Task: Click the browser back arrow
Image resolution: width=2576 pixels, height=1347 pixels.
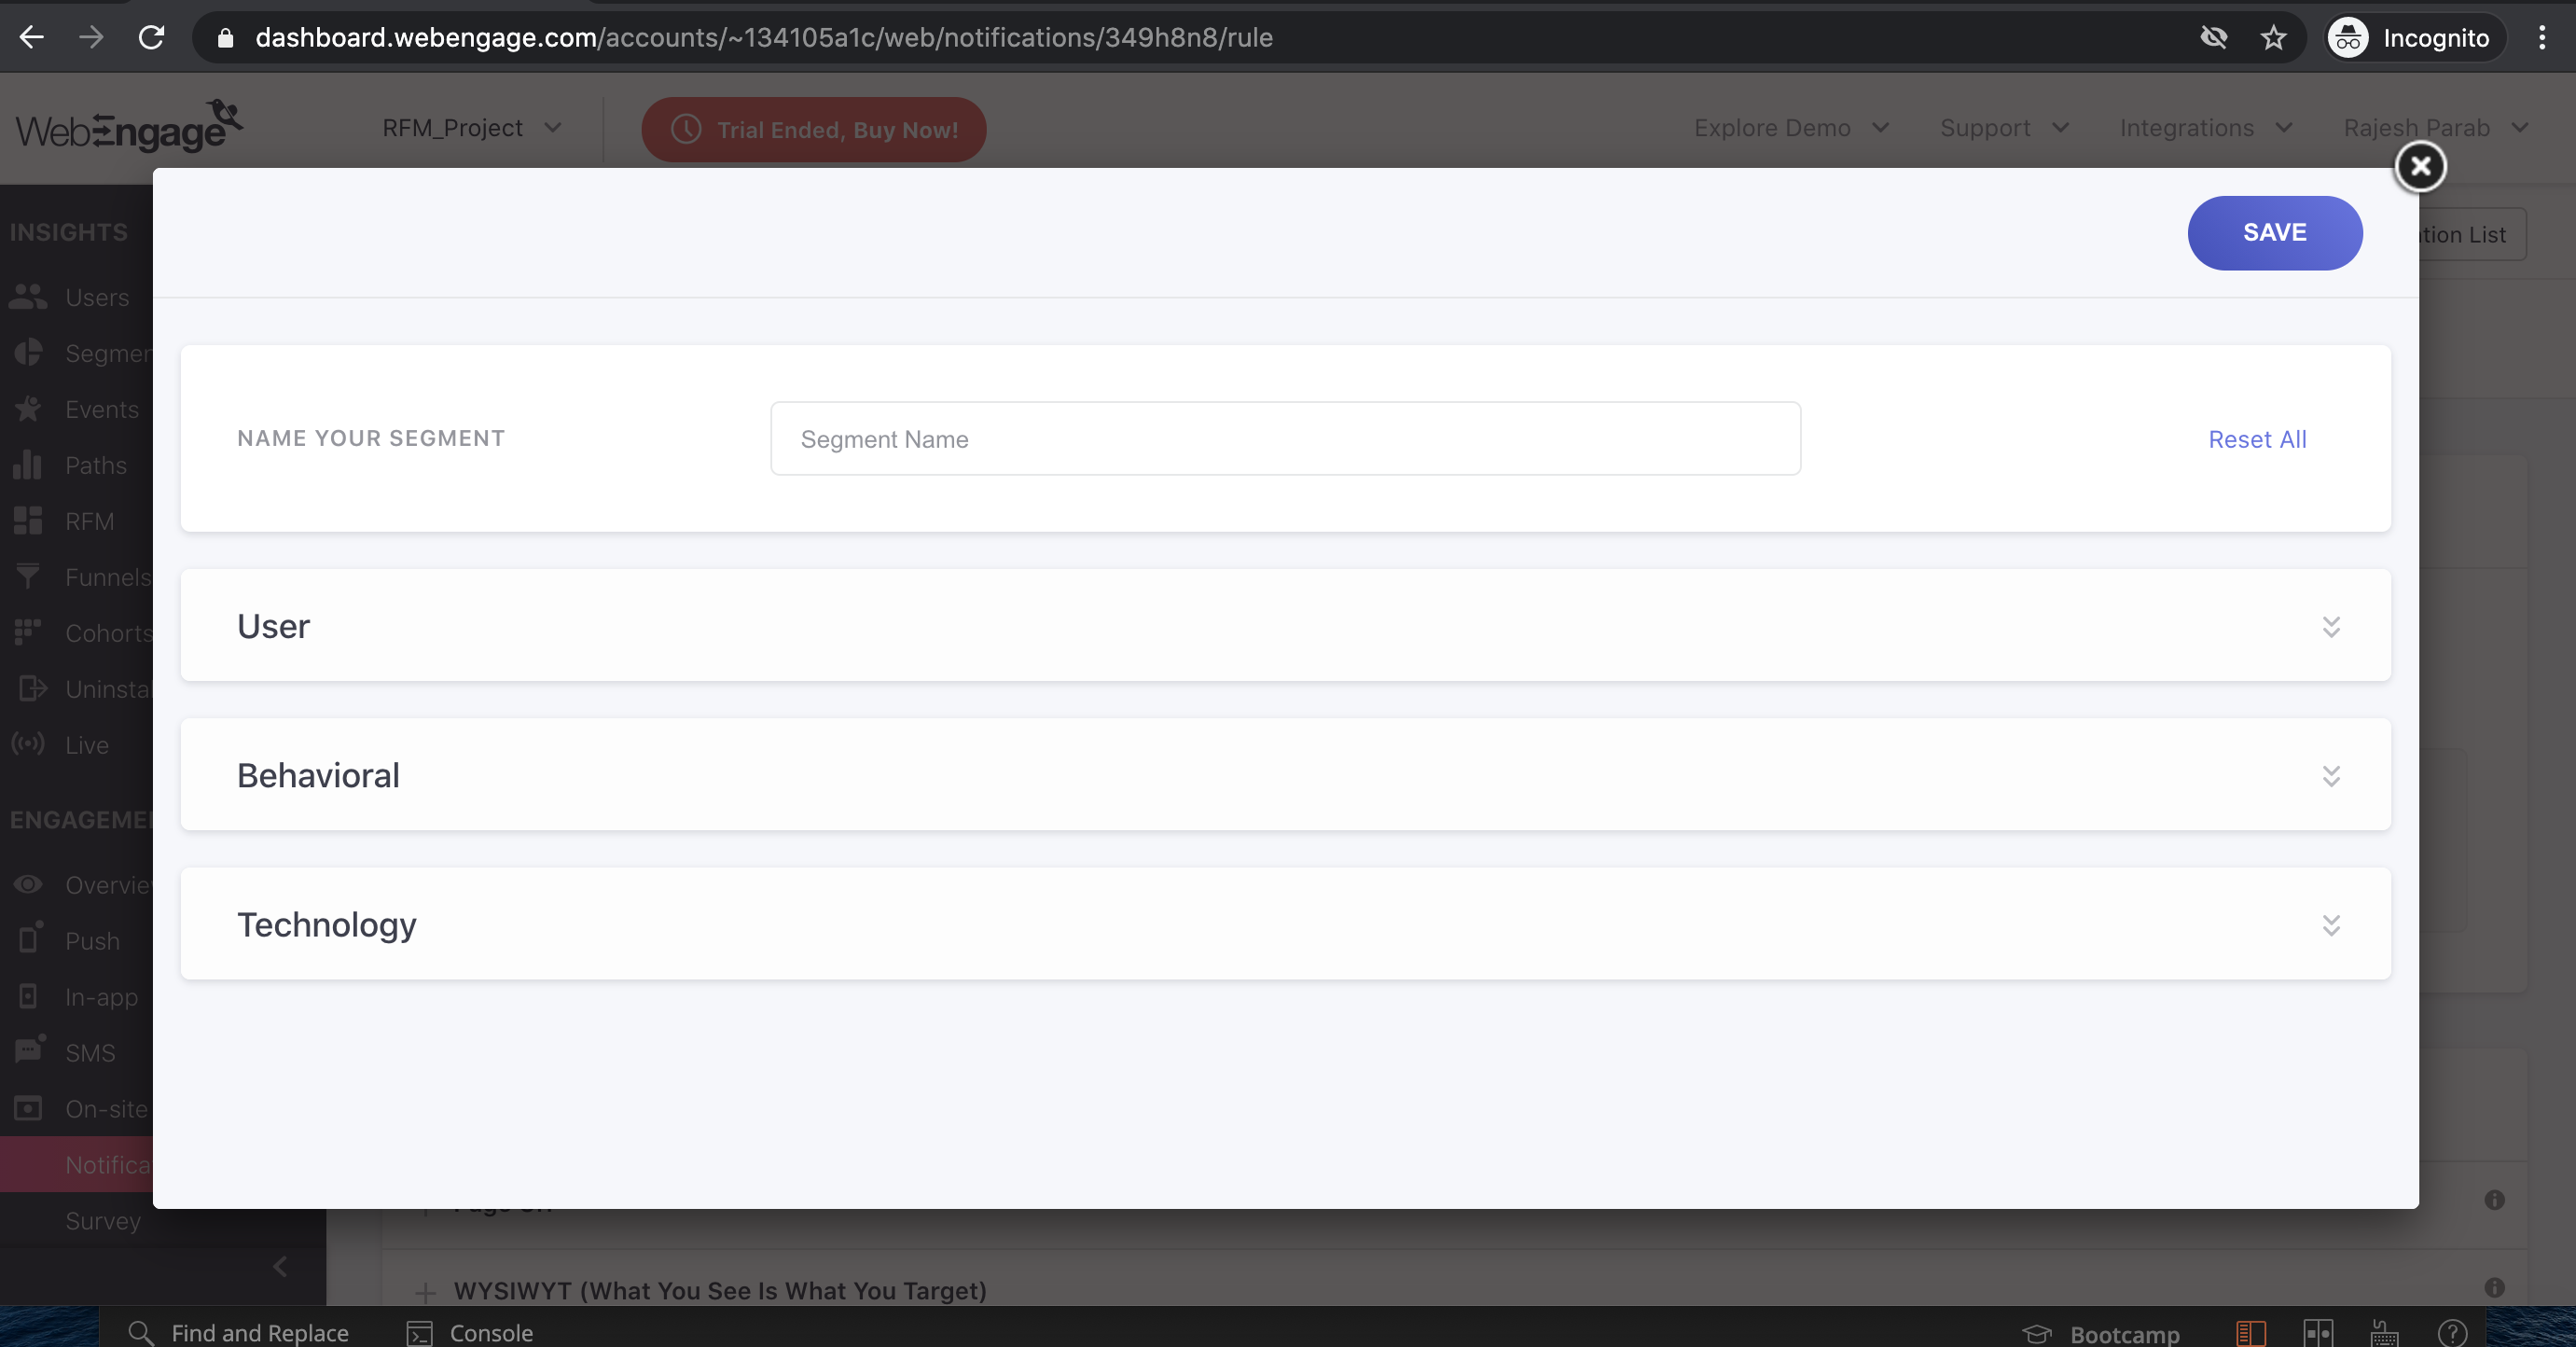Action: pos(32,38)
